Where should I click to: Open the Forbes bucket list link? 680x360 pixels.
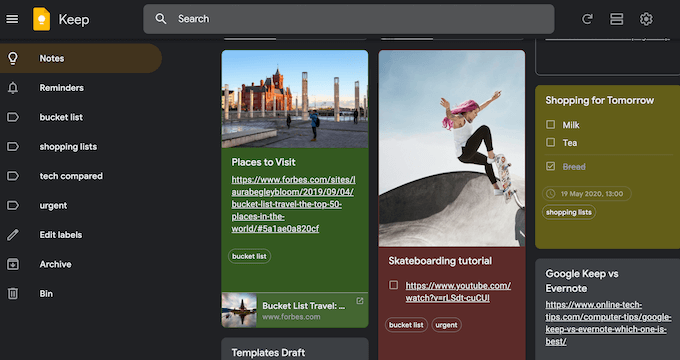(x=293, y=204)
